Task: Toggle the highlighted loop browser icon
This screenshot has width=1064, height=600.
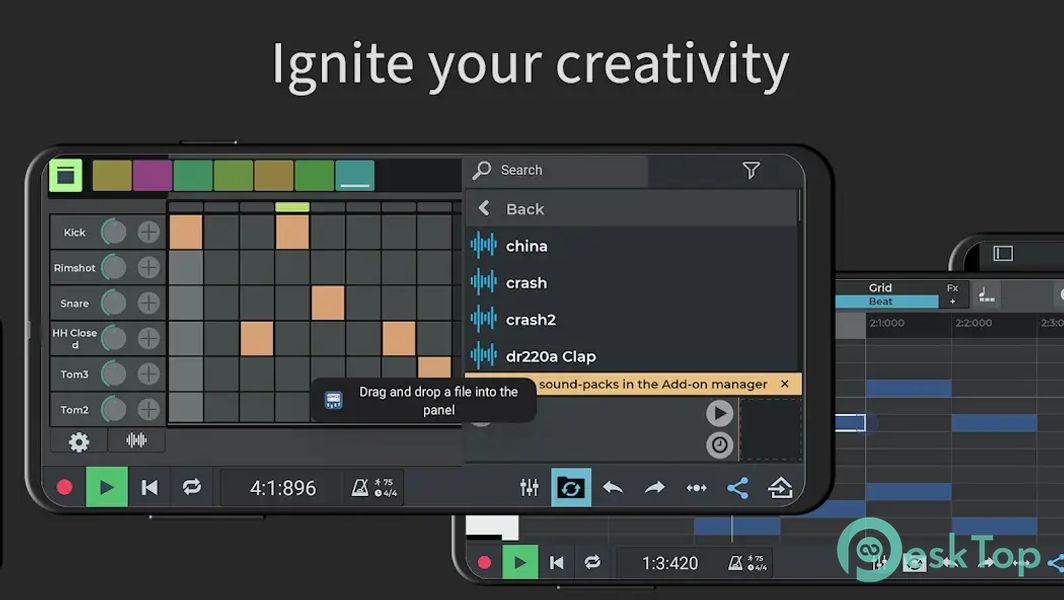Action: point(571,487)
